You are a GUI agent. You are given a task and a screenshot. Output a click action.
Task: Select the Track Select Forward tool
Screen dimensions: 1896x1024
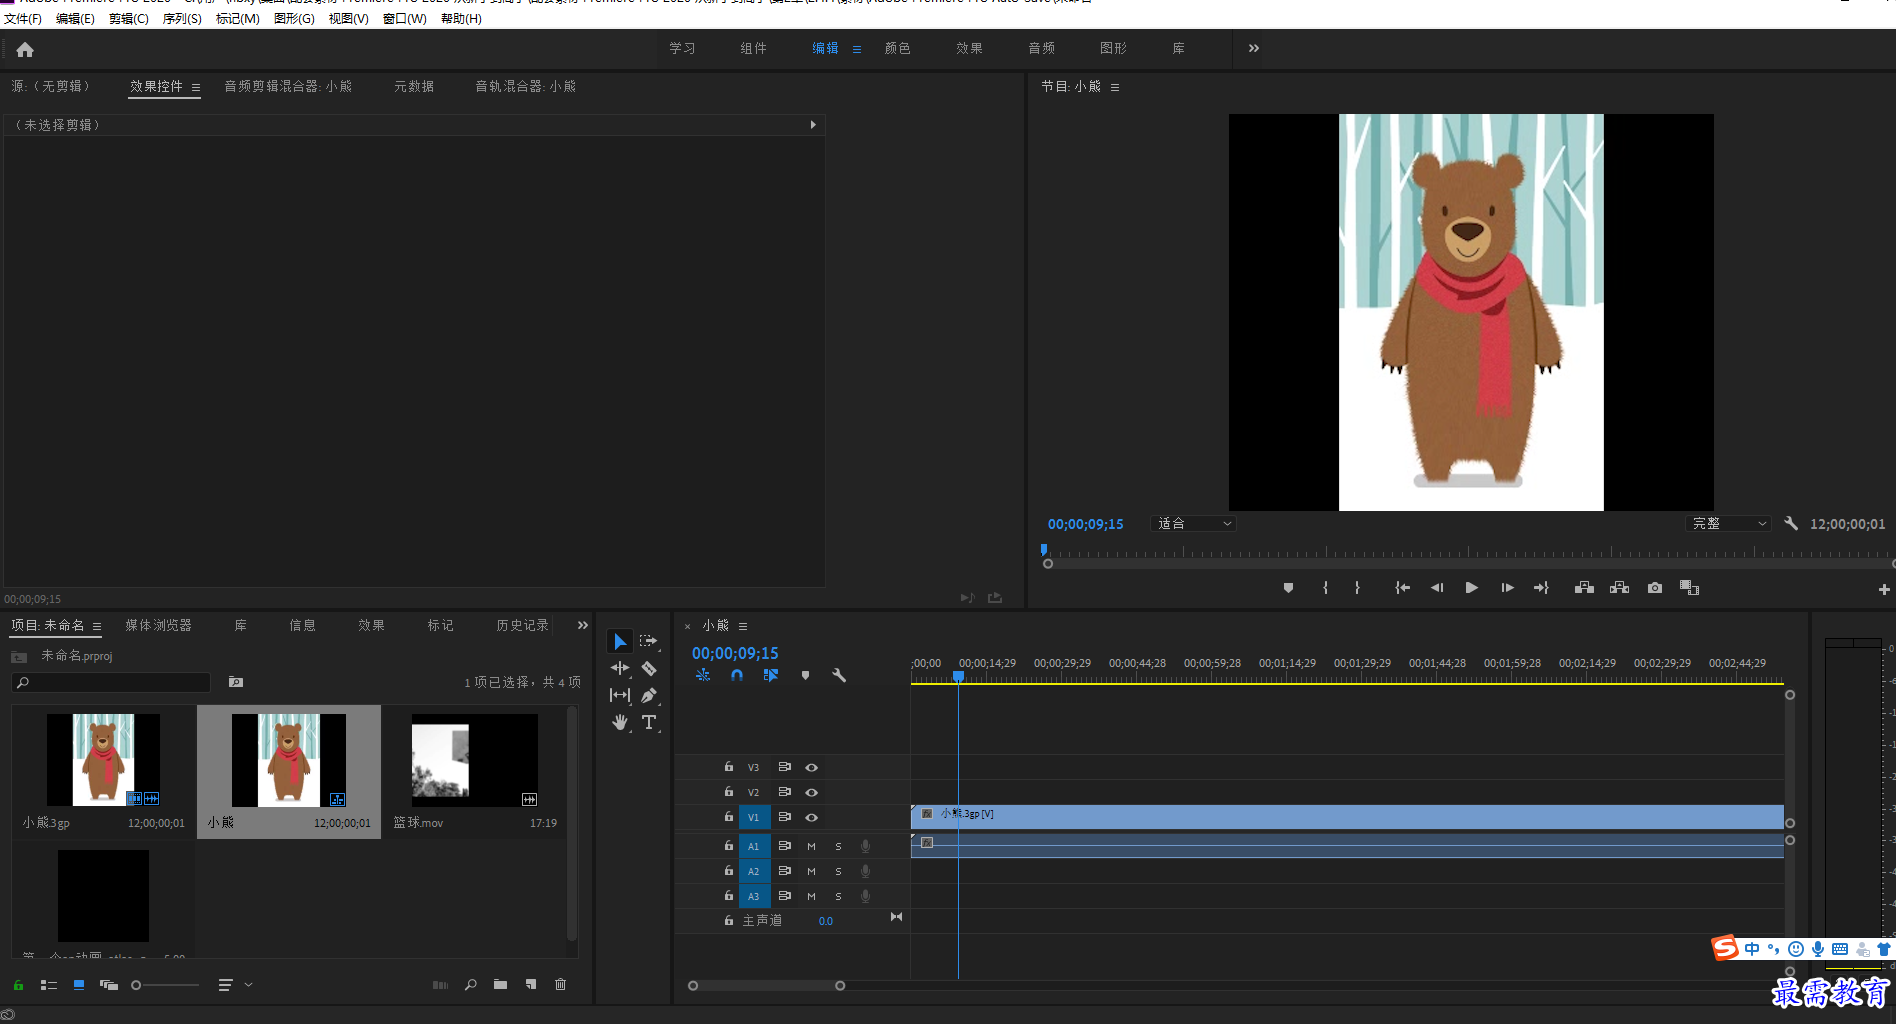click(649, 641)
